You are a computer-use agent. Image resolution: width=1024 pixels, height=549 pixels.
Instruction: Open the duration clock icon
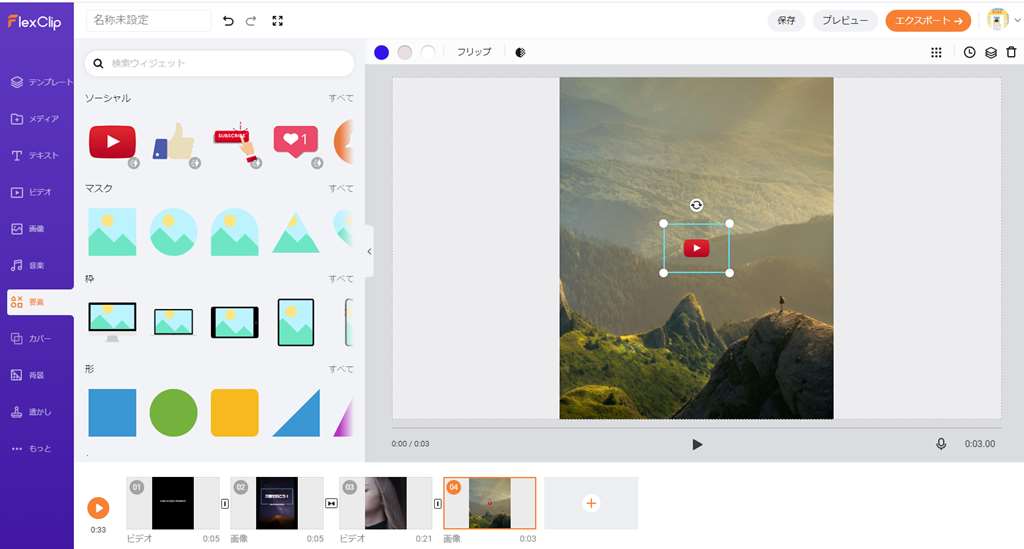coord(969,52)
